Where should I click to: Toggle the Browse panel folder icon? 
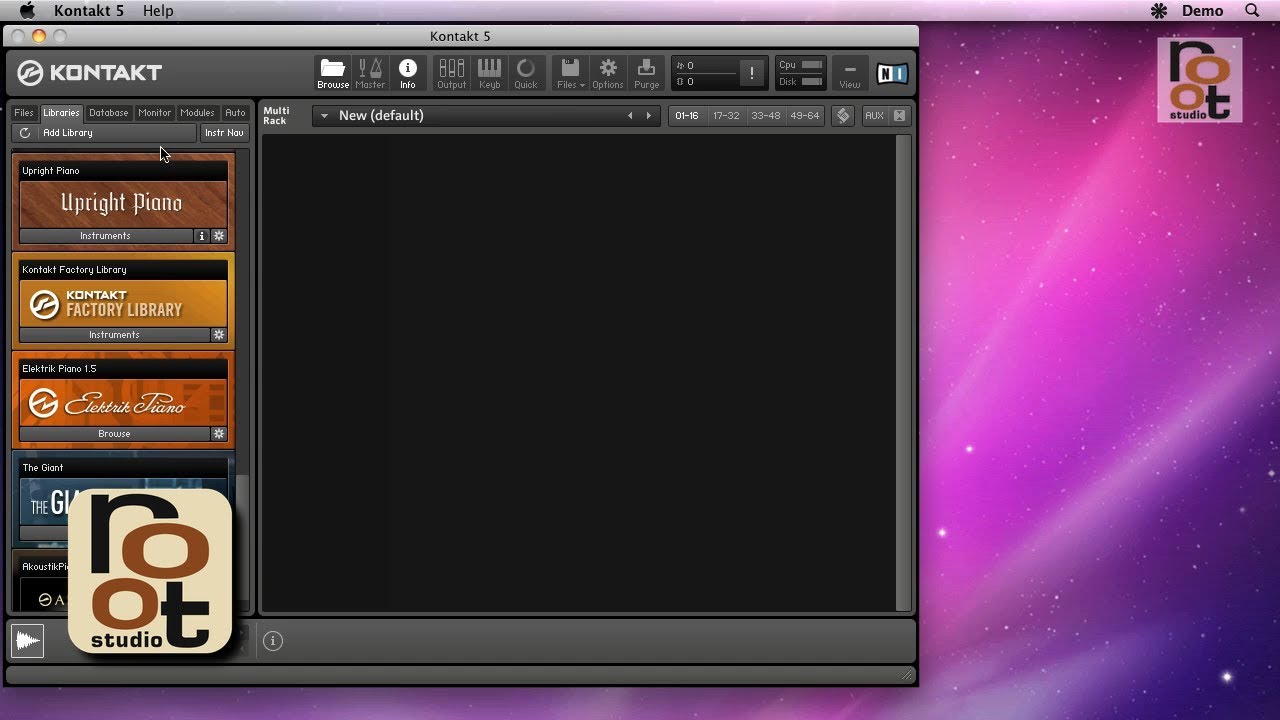(333, 72)
